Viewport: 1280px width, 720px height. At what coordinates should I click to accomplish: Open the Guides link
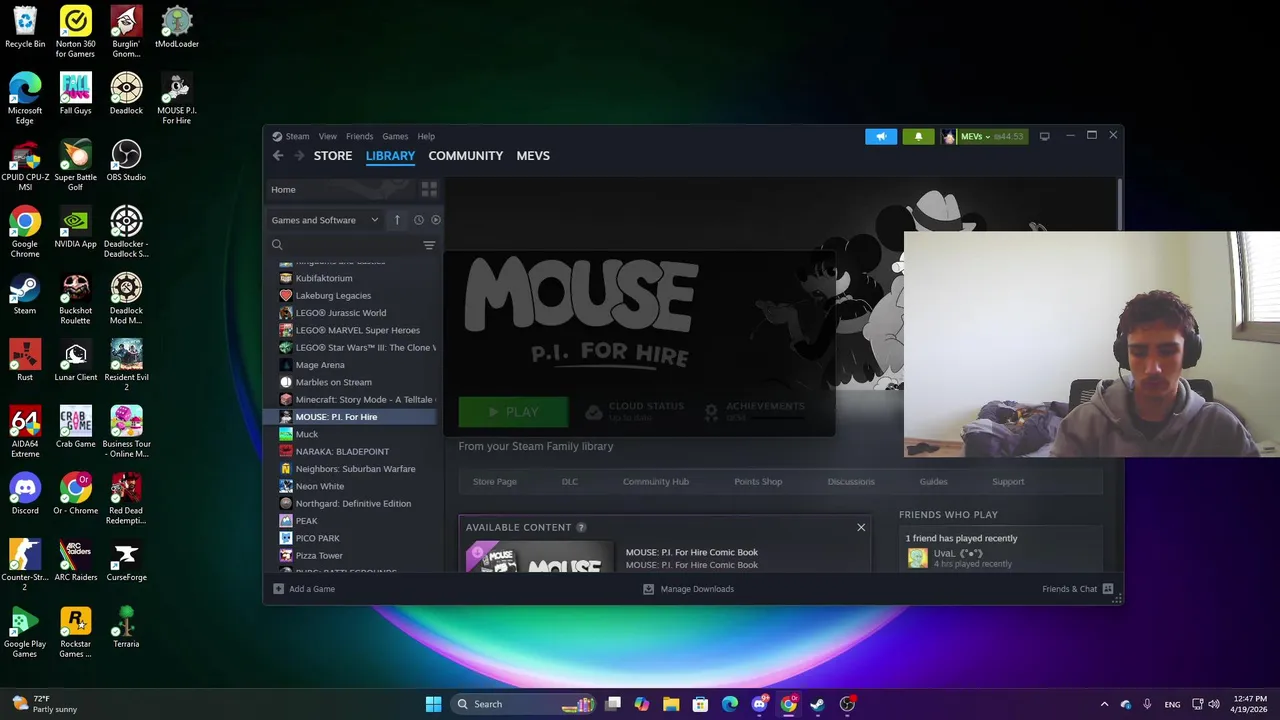point(934,482)
